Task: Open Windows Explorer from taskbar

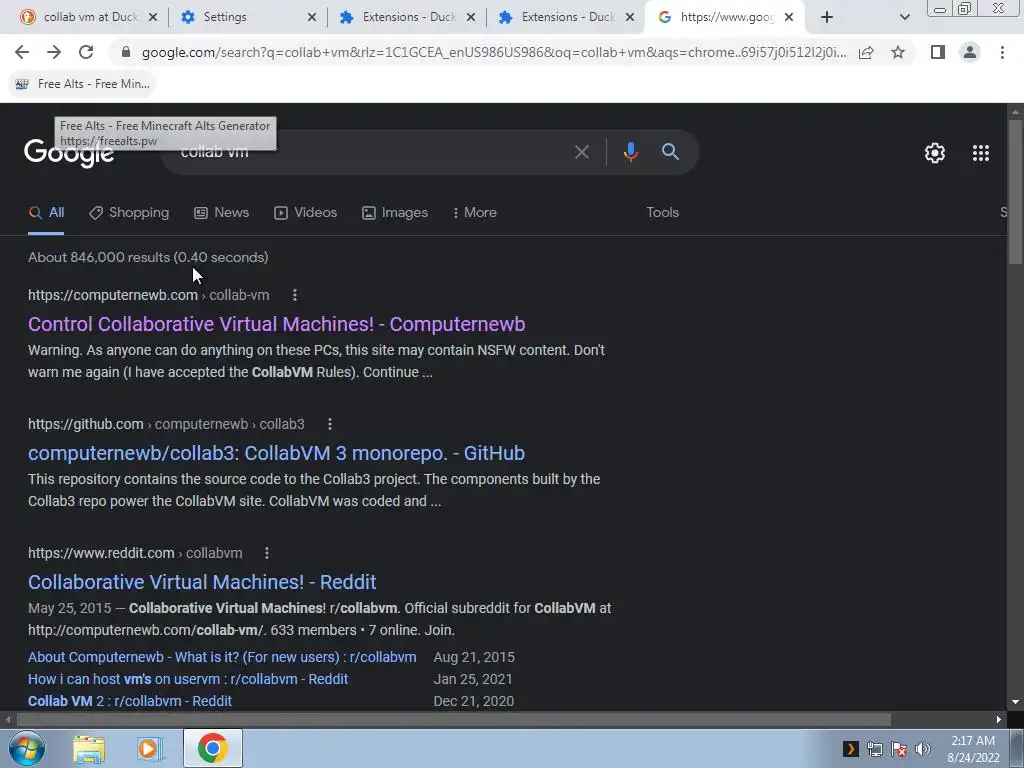Action: pyautogui.click(x=89, y=749)
